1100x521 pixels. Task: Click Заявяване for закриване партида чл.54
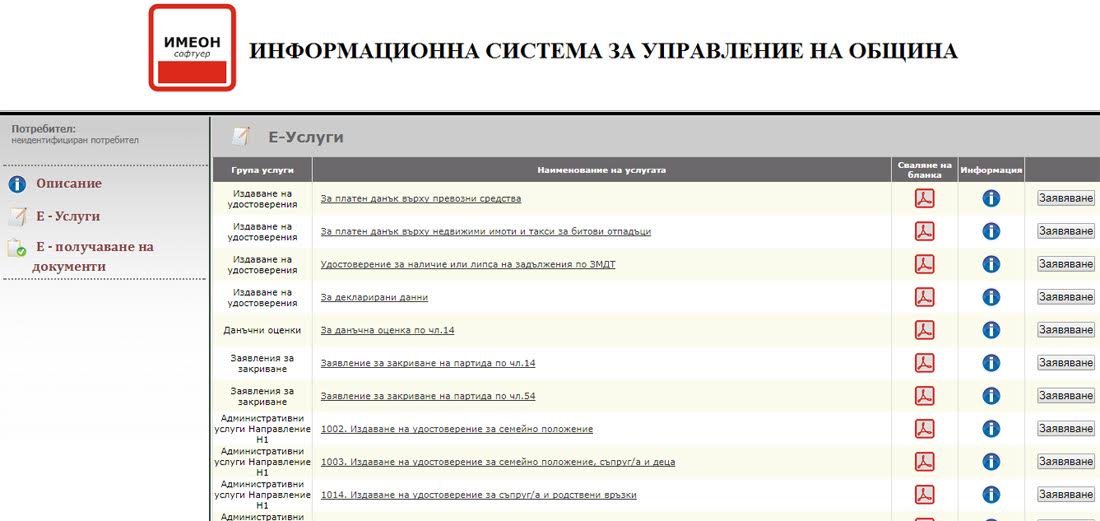[x=1066, y=396]
